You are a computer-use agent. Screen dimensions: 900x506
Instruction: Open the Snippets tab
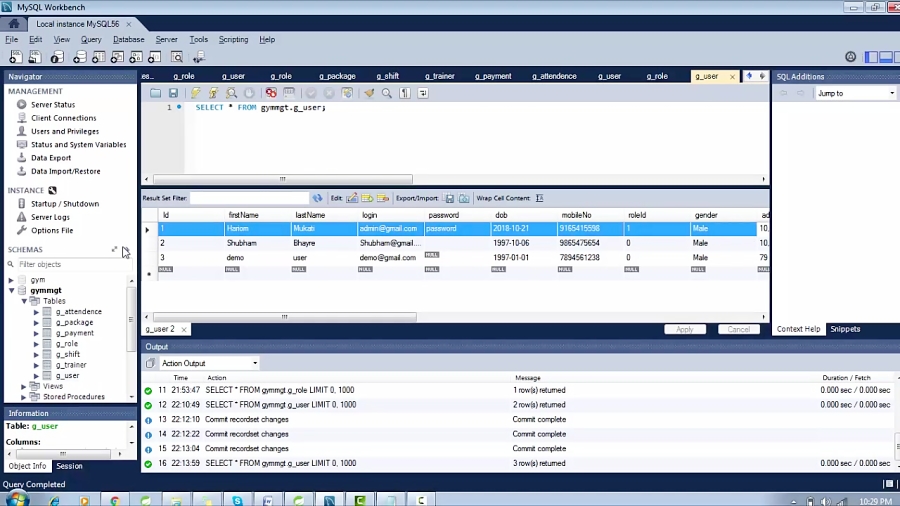pos(845,329)
